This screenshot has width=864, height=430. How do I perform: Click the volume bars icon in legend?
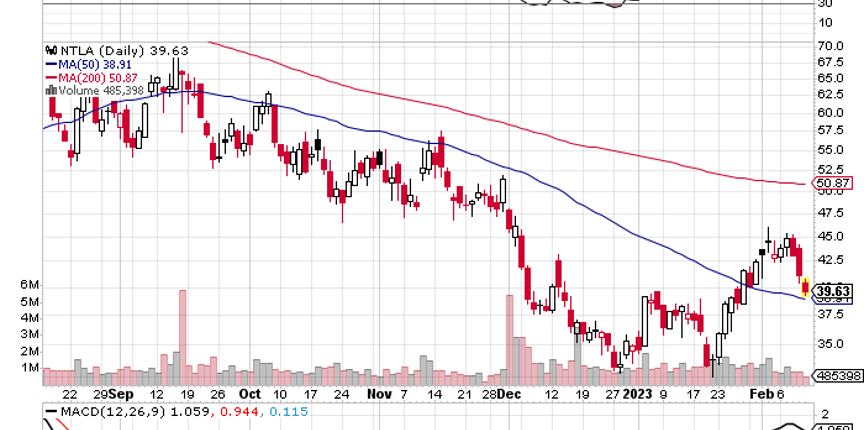click(50, 88)
